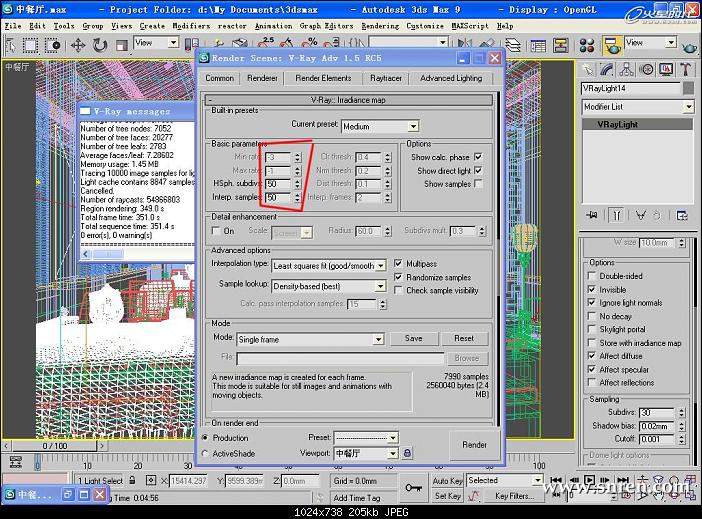
Task: Disable the Multipass checkbox
Action: coord(399,264)
